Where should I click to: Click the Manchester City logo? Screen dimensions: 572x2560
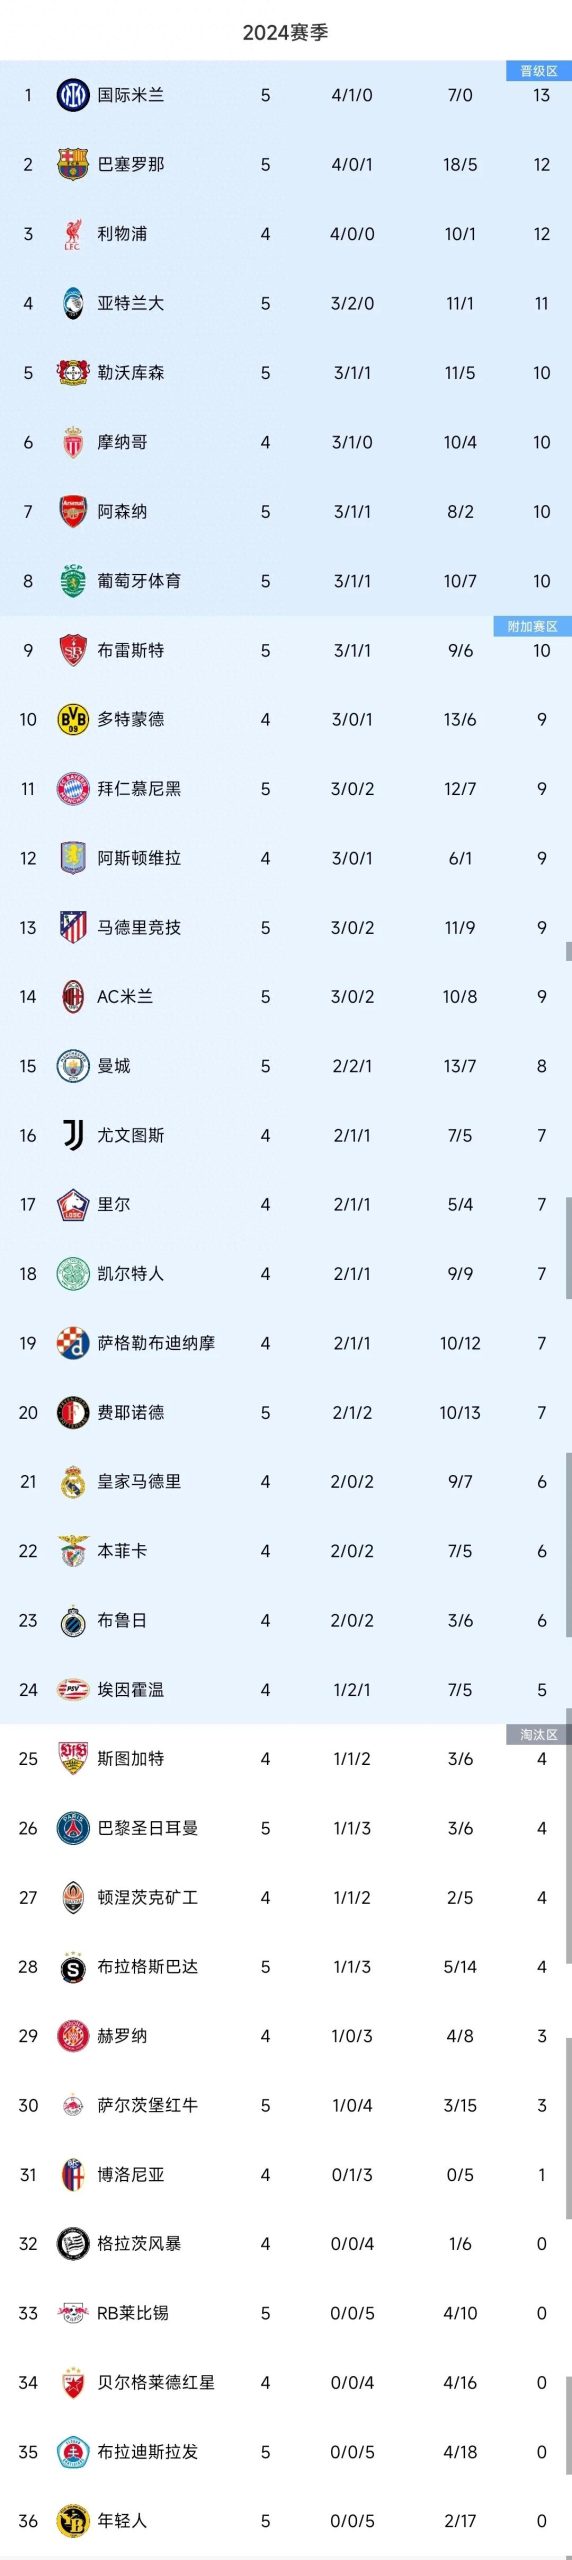pyautogui.click(x=72, y=1066)
